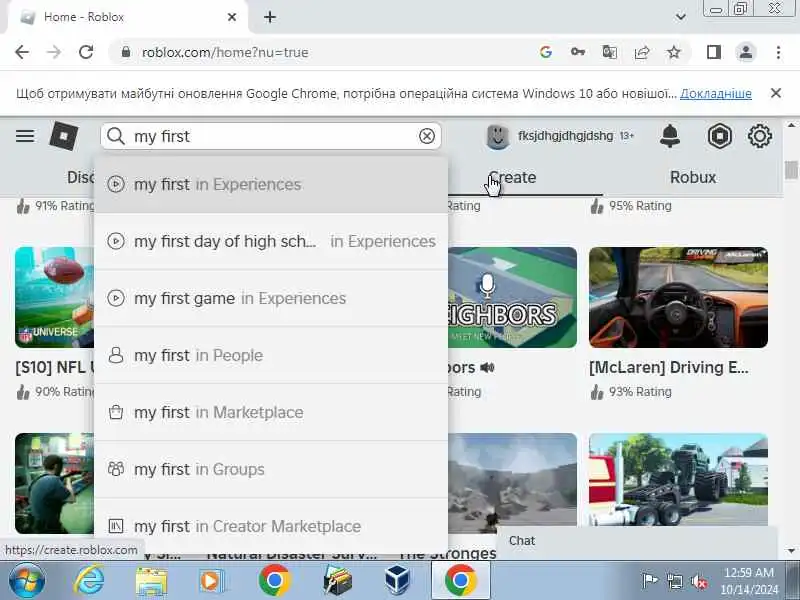Toggle the Chrome side panel icon
This screenshot has height=600, width=800.
pos(714,52)
